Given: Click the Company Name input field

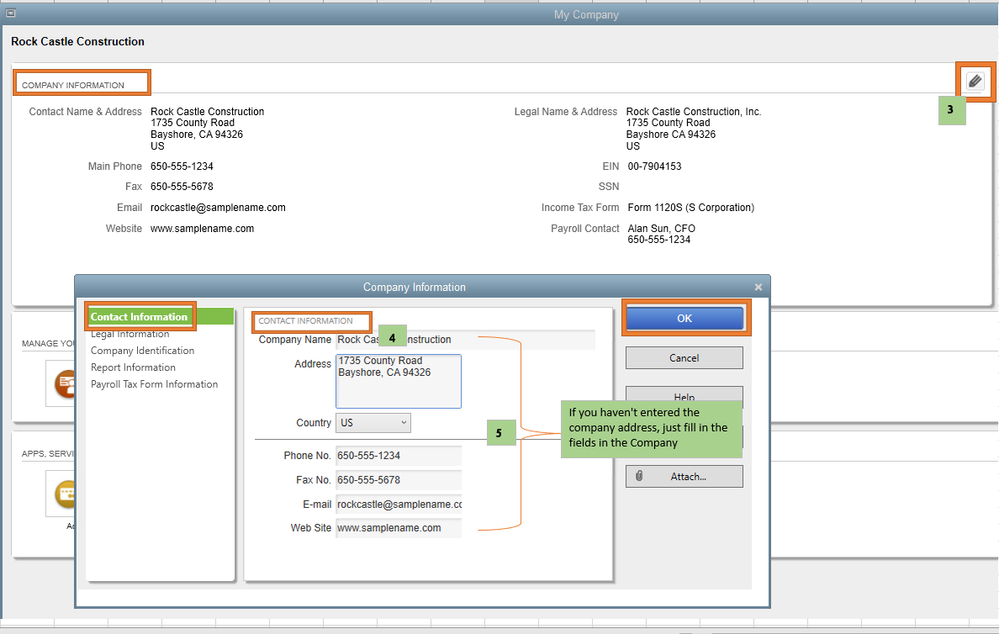Looking at the screenshot, I should pyautogui.click(x=466, y=340).
